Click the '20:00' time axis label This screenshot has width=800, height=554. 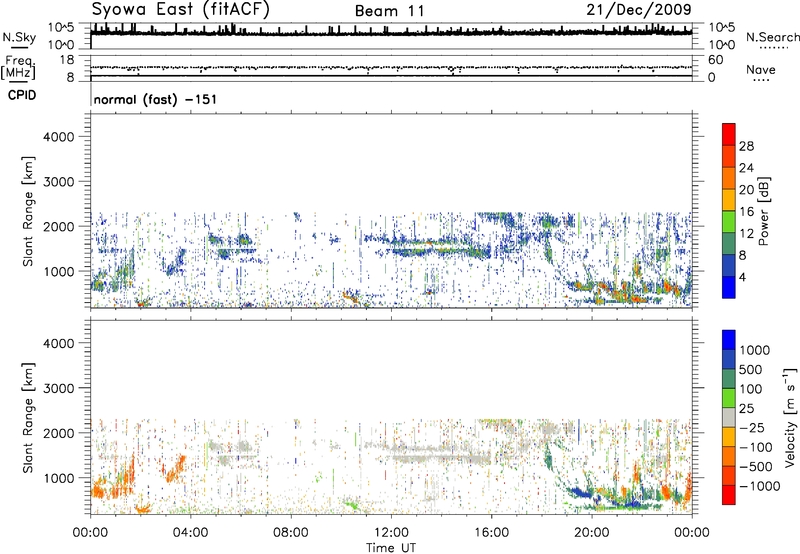pyautogui.click(x=591, y=533)
